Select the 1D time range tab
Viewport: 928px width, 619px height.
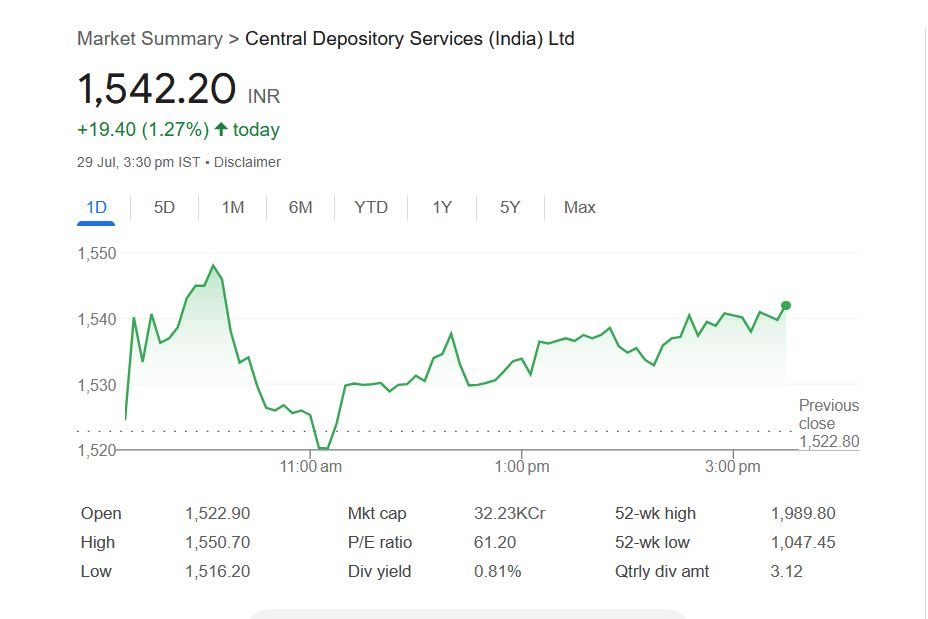pos(96,208)
